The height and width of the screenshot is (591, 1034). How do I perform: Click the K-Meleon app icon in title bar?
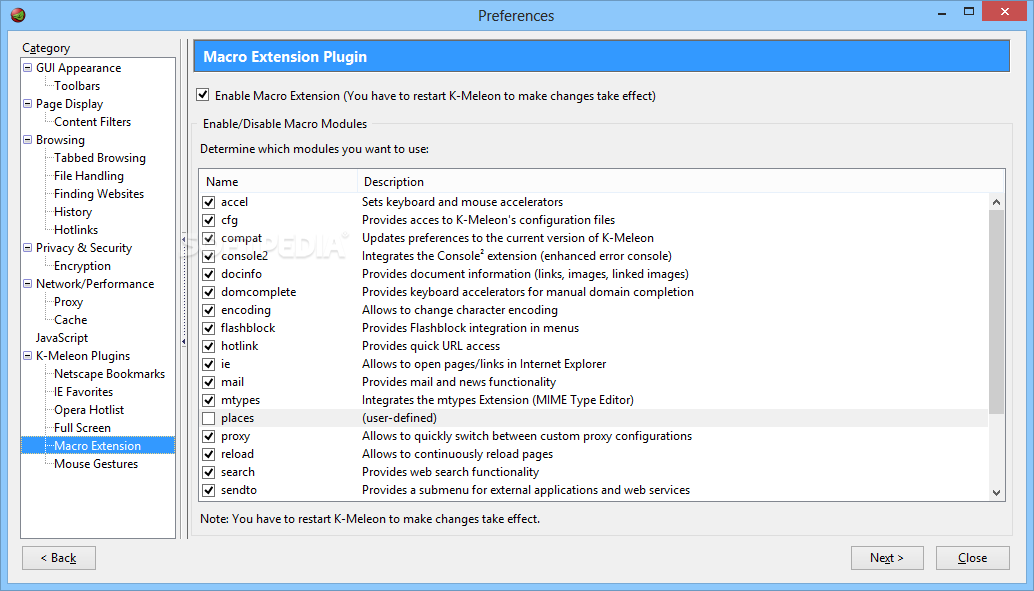pyautogui.click(x=18, y=15)
